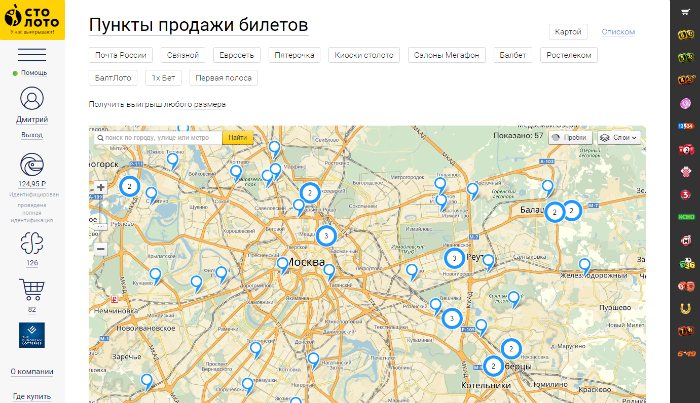Toggle the Пробки traffic display

(x=569, y=138)
